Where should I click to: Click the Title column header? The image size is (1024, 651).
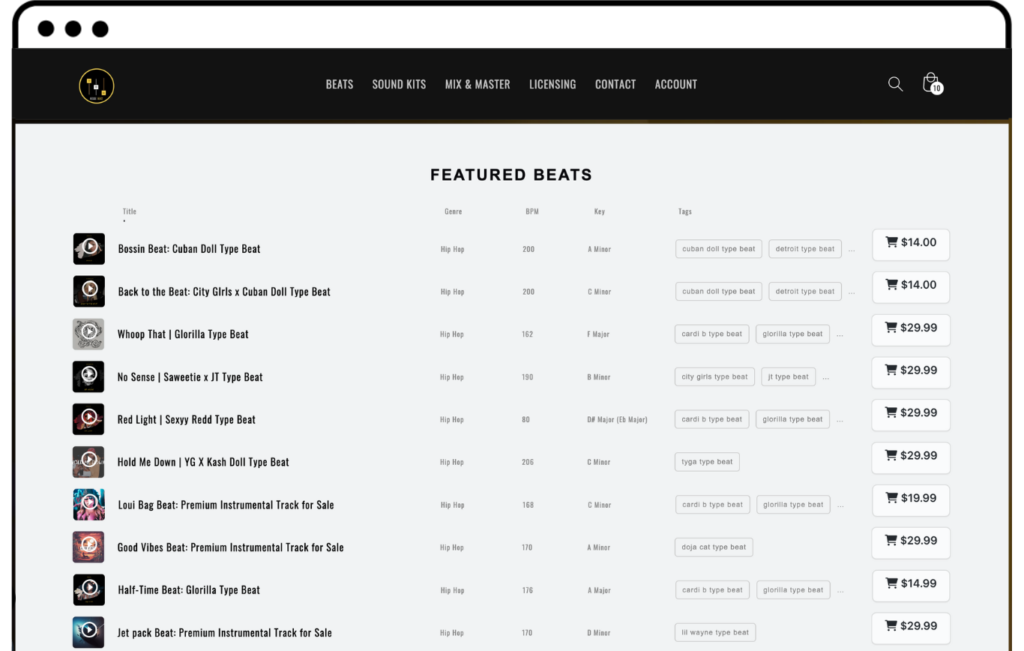(x=129, y=212)
